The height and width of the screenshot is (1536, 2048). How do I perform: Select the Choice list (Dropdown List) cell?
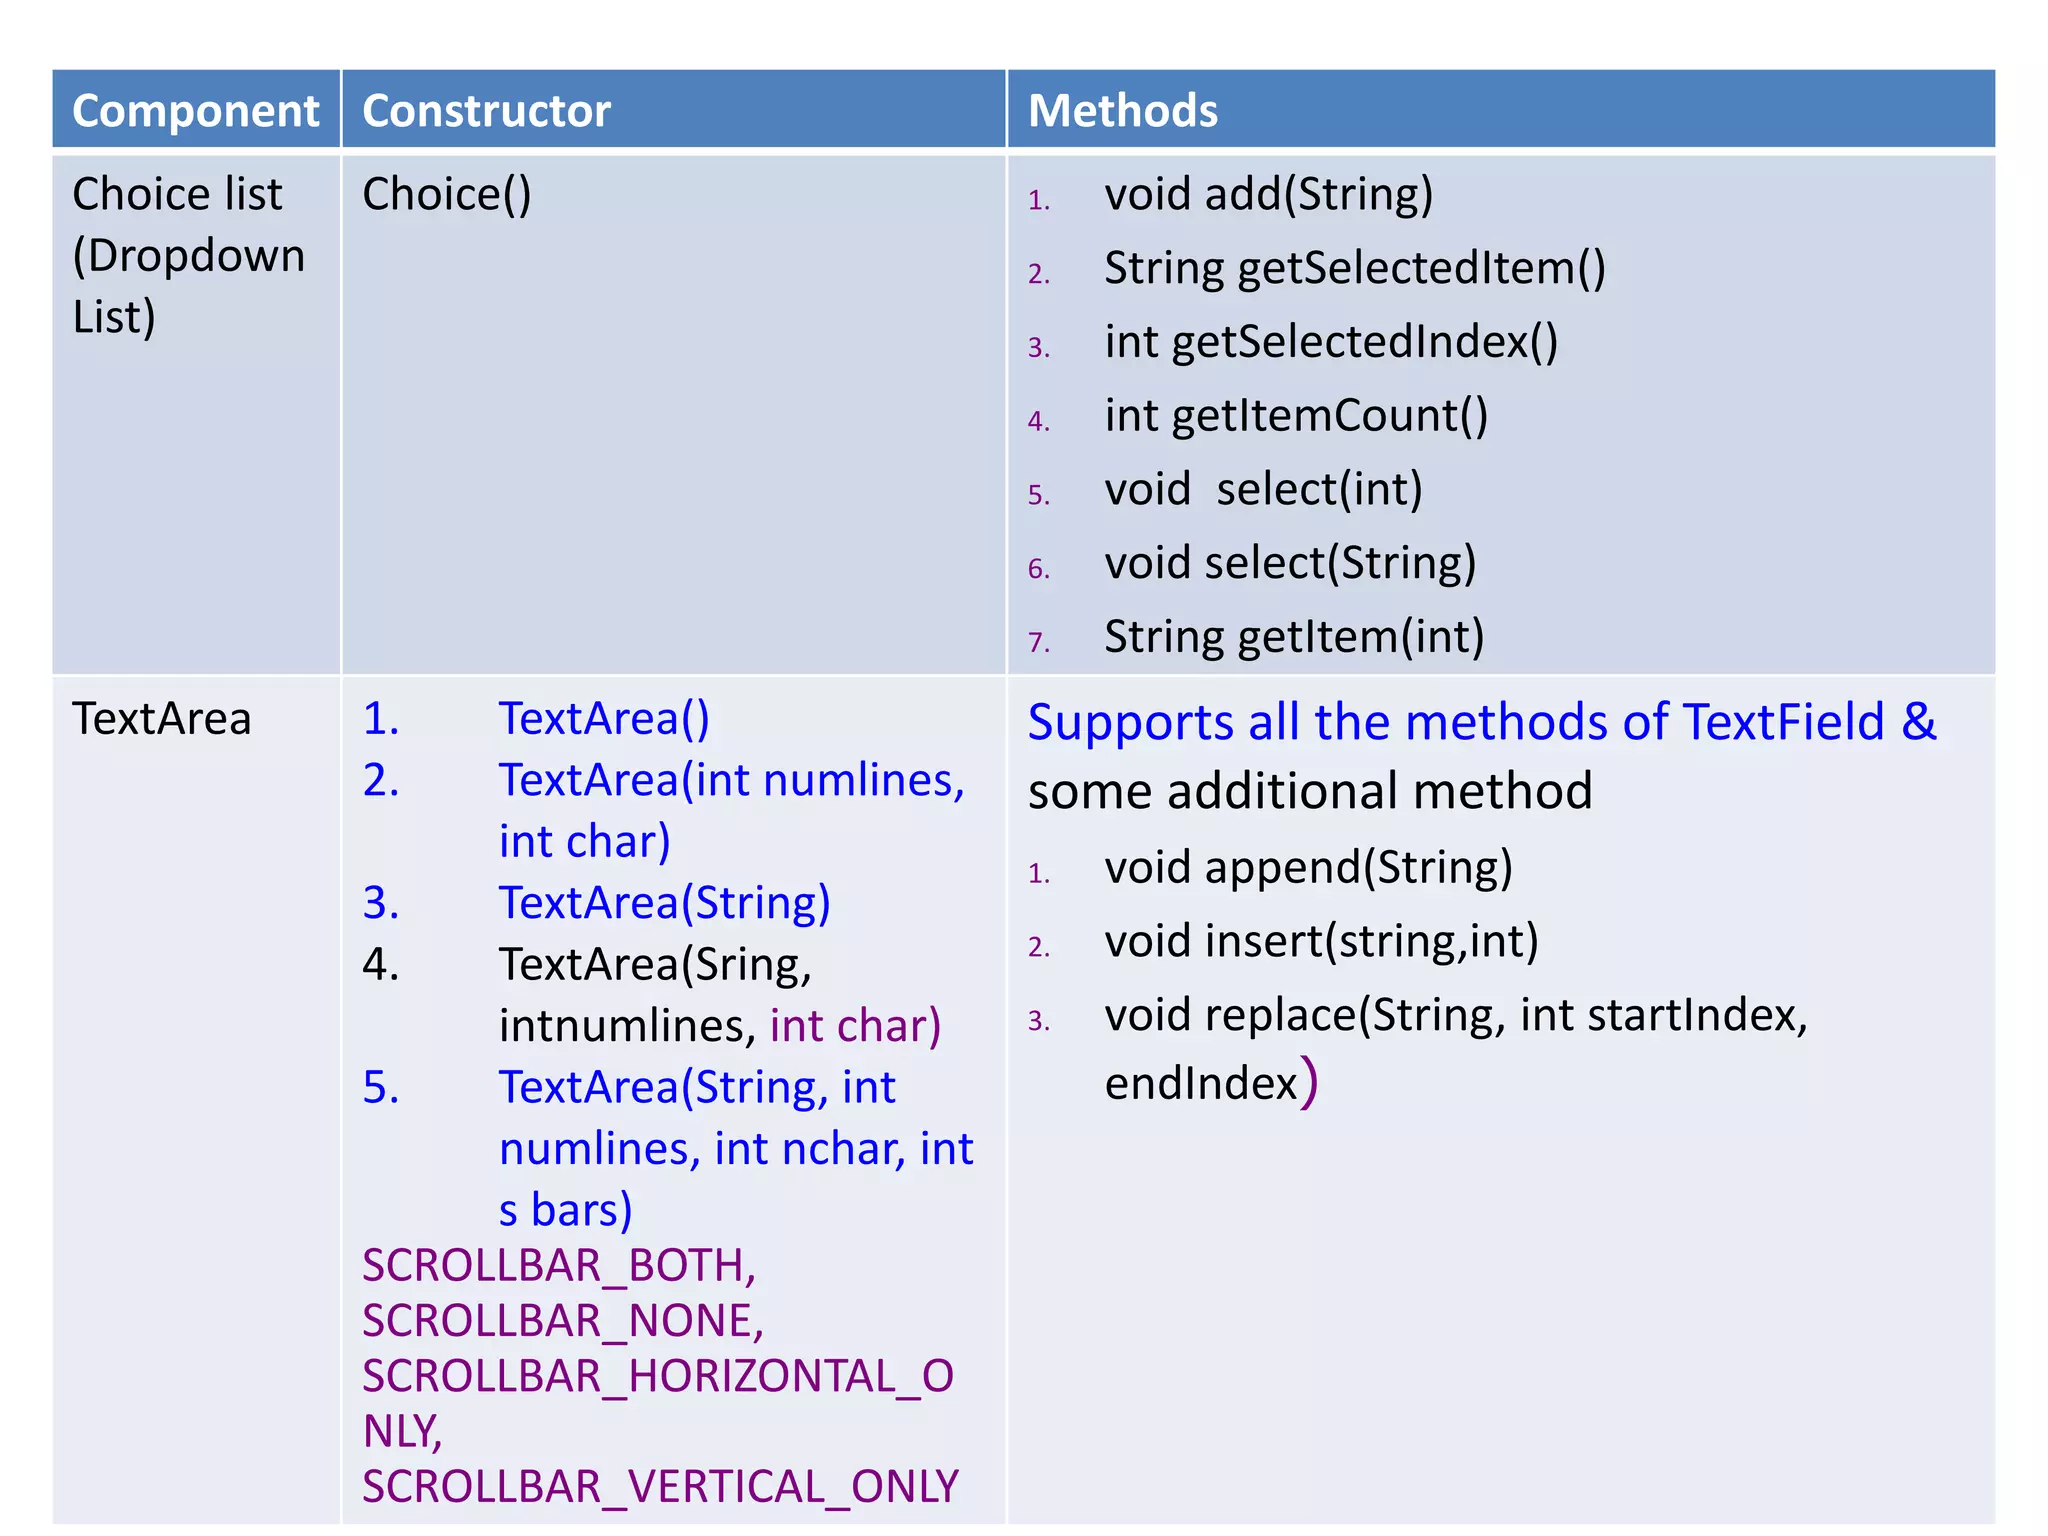point(188,255)
